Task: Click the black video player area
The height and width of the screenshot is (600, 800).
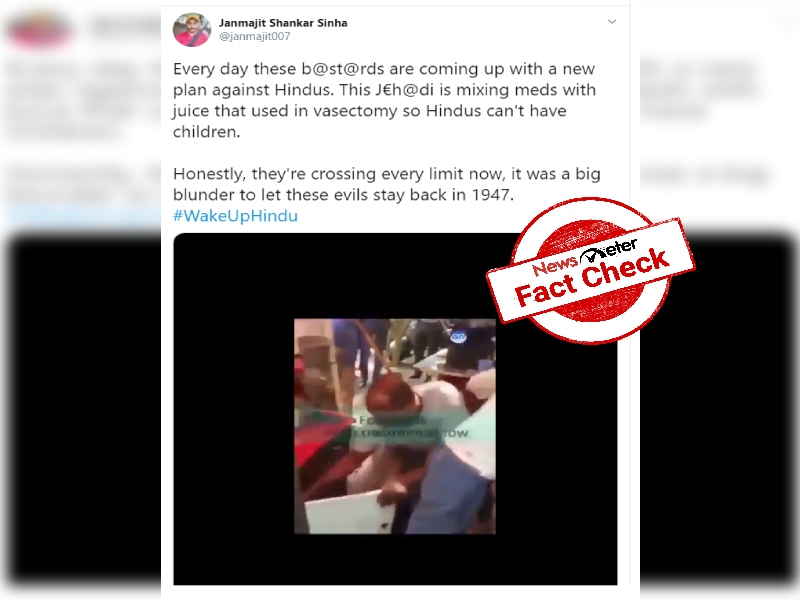Action: pyautogui.click(x=395, y=409)
